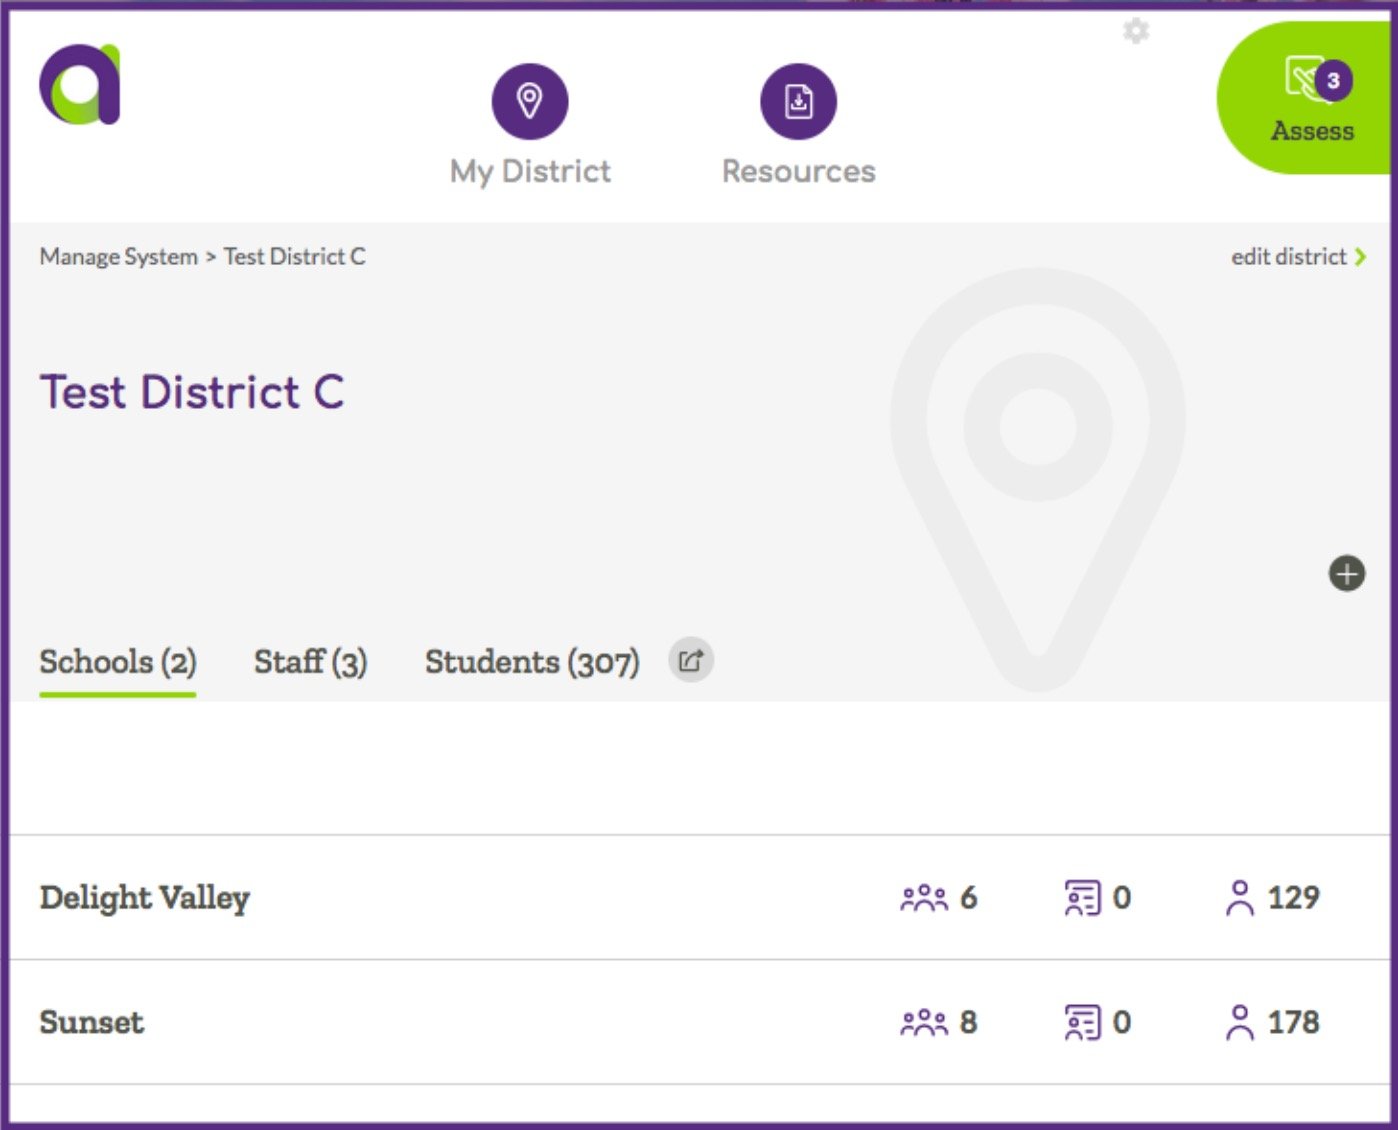Click the staff group icon for Delight Valley
Image resolution: width=1398 pixels, height=1130 pixels.
point(925,898)
